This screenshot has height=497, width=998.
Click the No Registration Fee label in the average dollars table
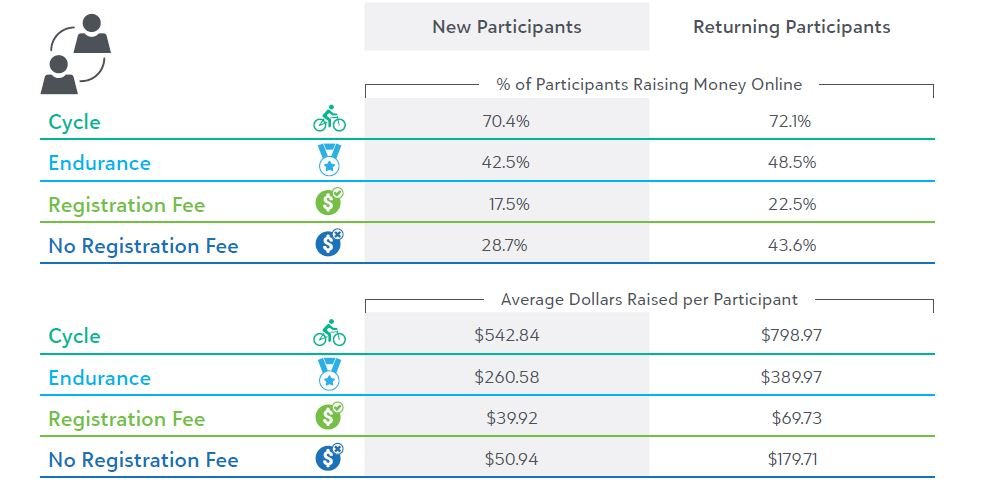(x=143, y=460)
